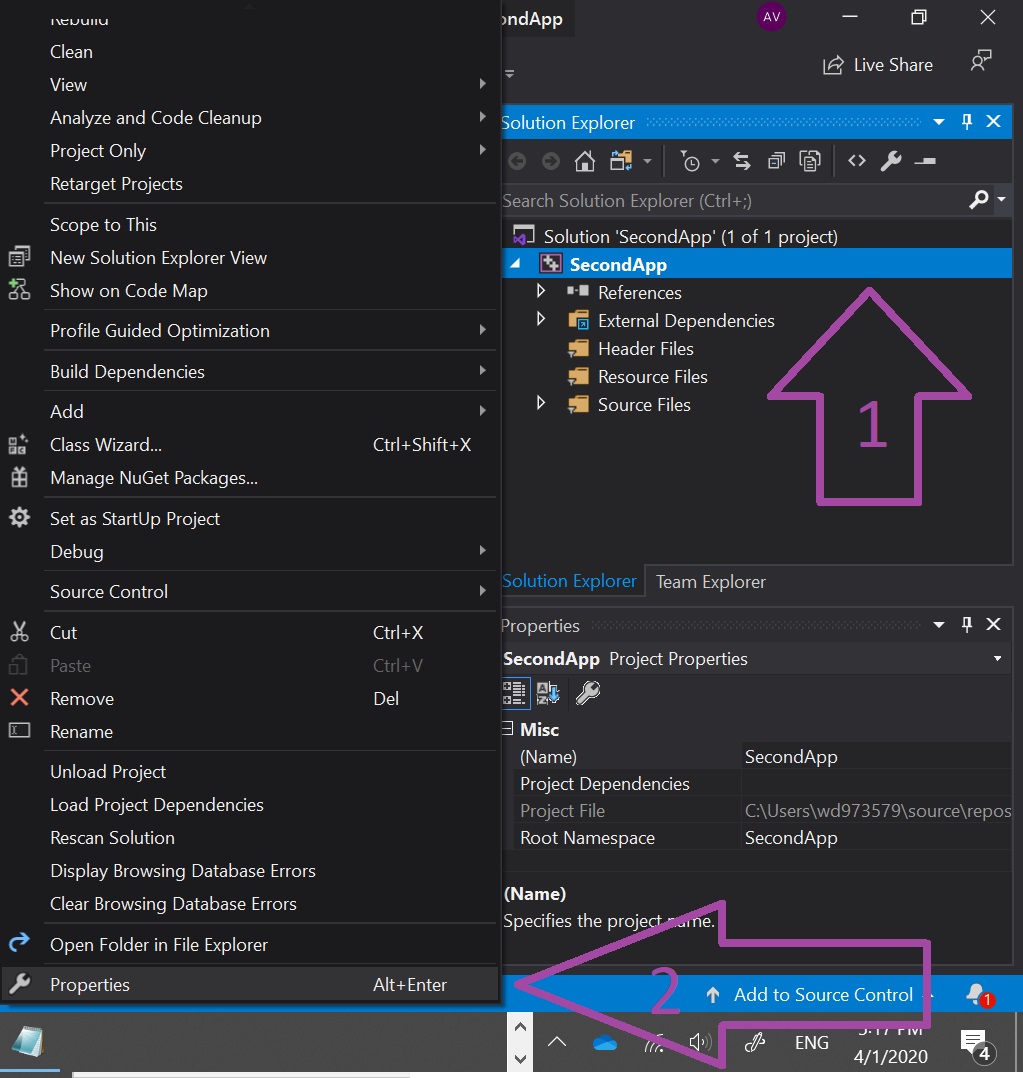Pin the Properties panel

point(967,624)
